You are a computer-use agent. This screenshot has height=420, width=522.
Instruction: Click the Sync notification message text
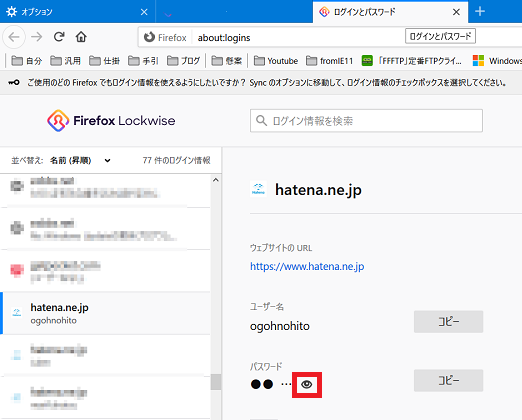coord(267,82)
